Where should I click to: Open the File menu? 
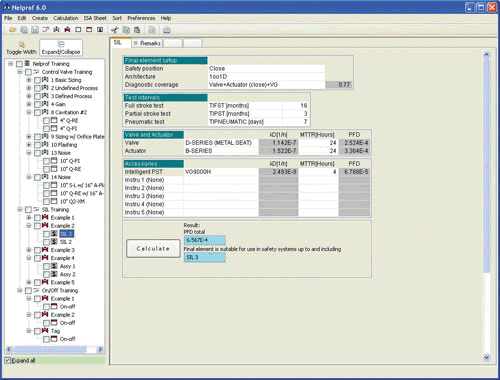[x=8, y=18]
